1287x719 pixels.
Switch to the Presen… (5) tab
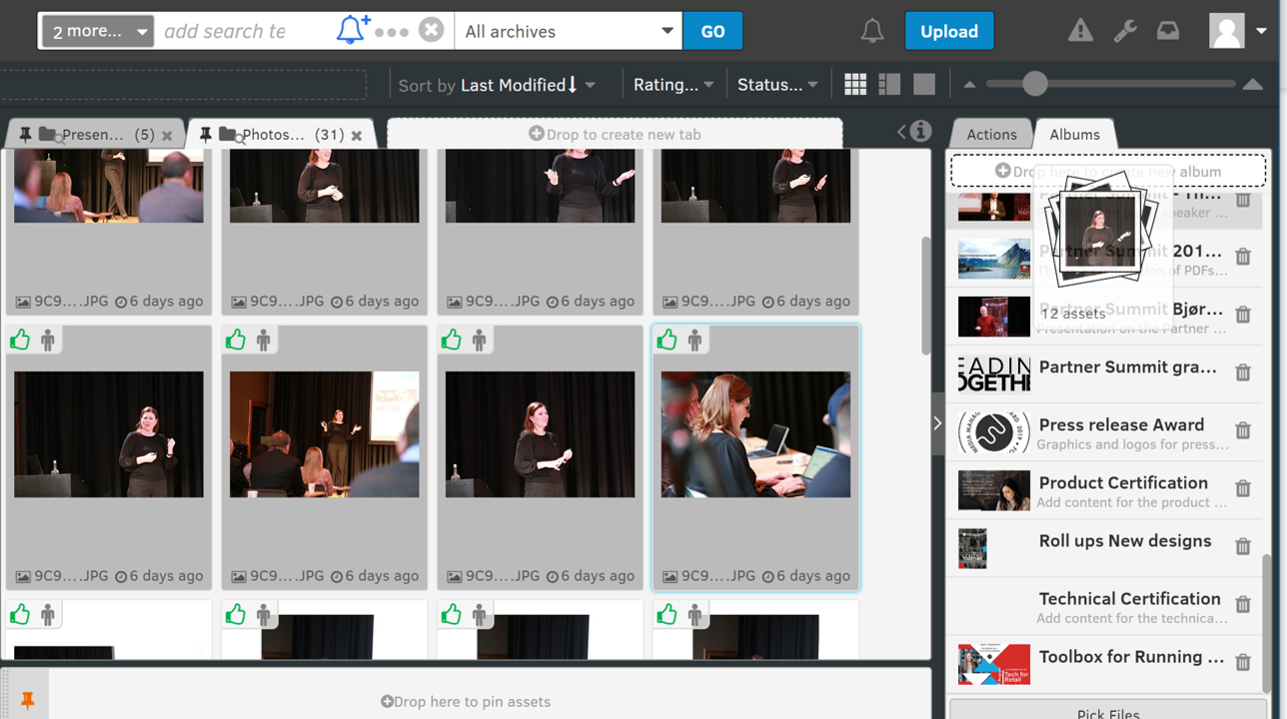pyautogui.click(x=96, y=134)
